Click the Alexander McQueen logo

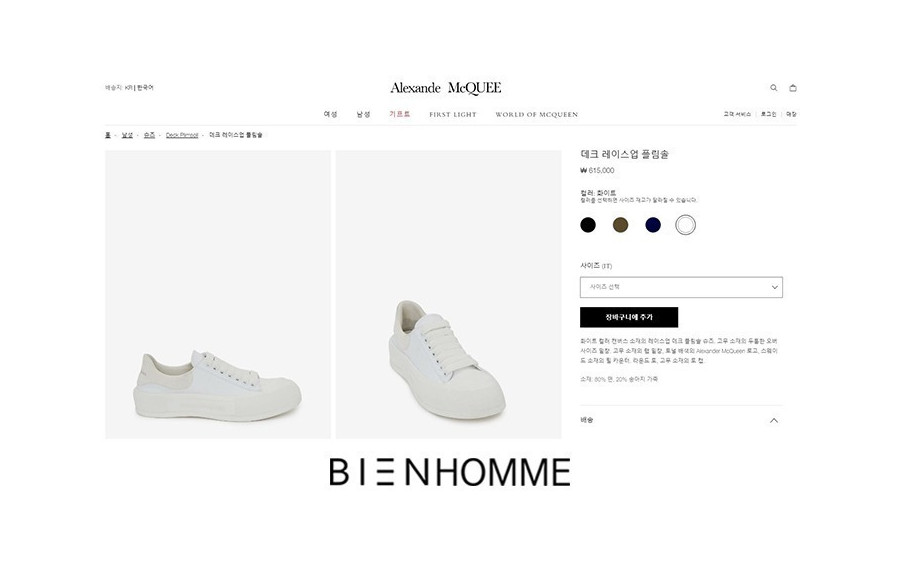point(446,88)
